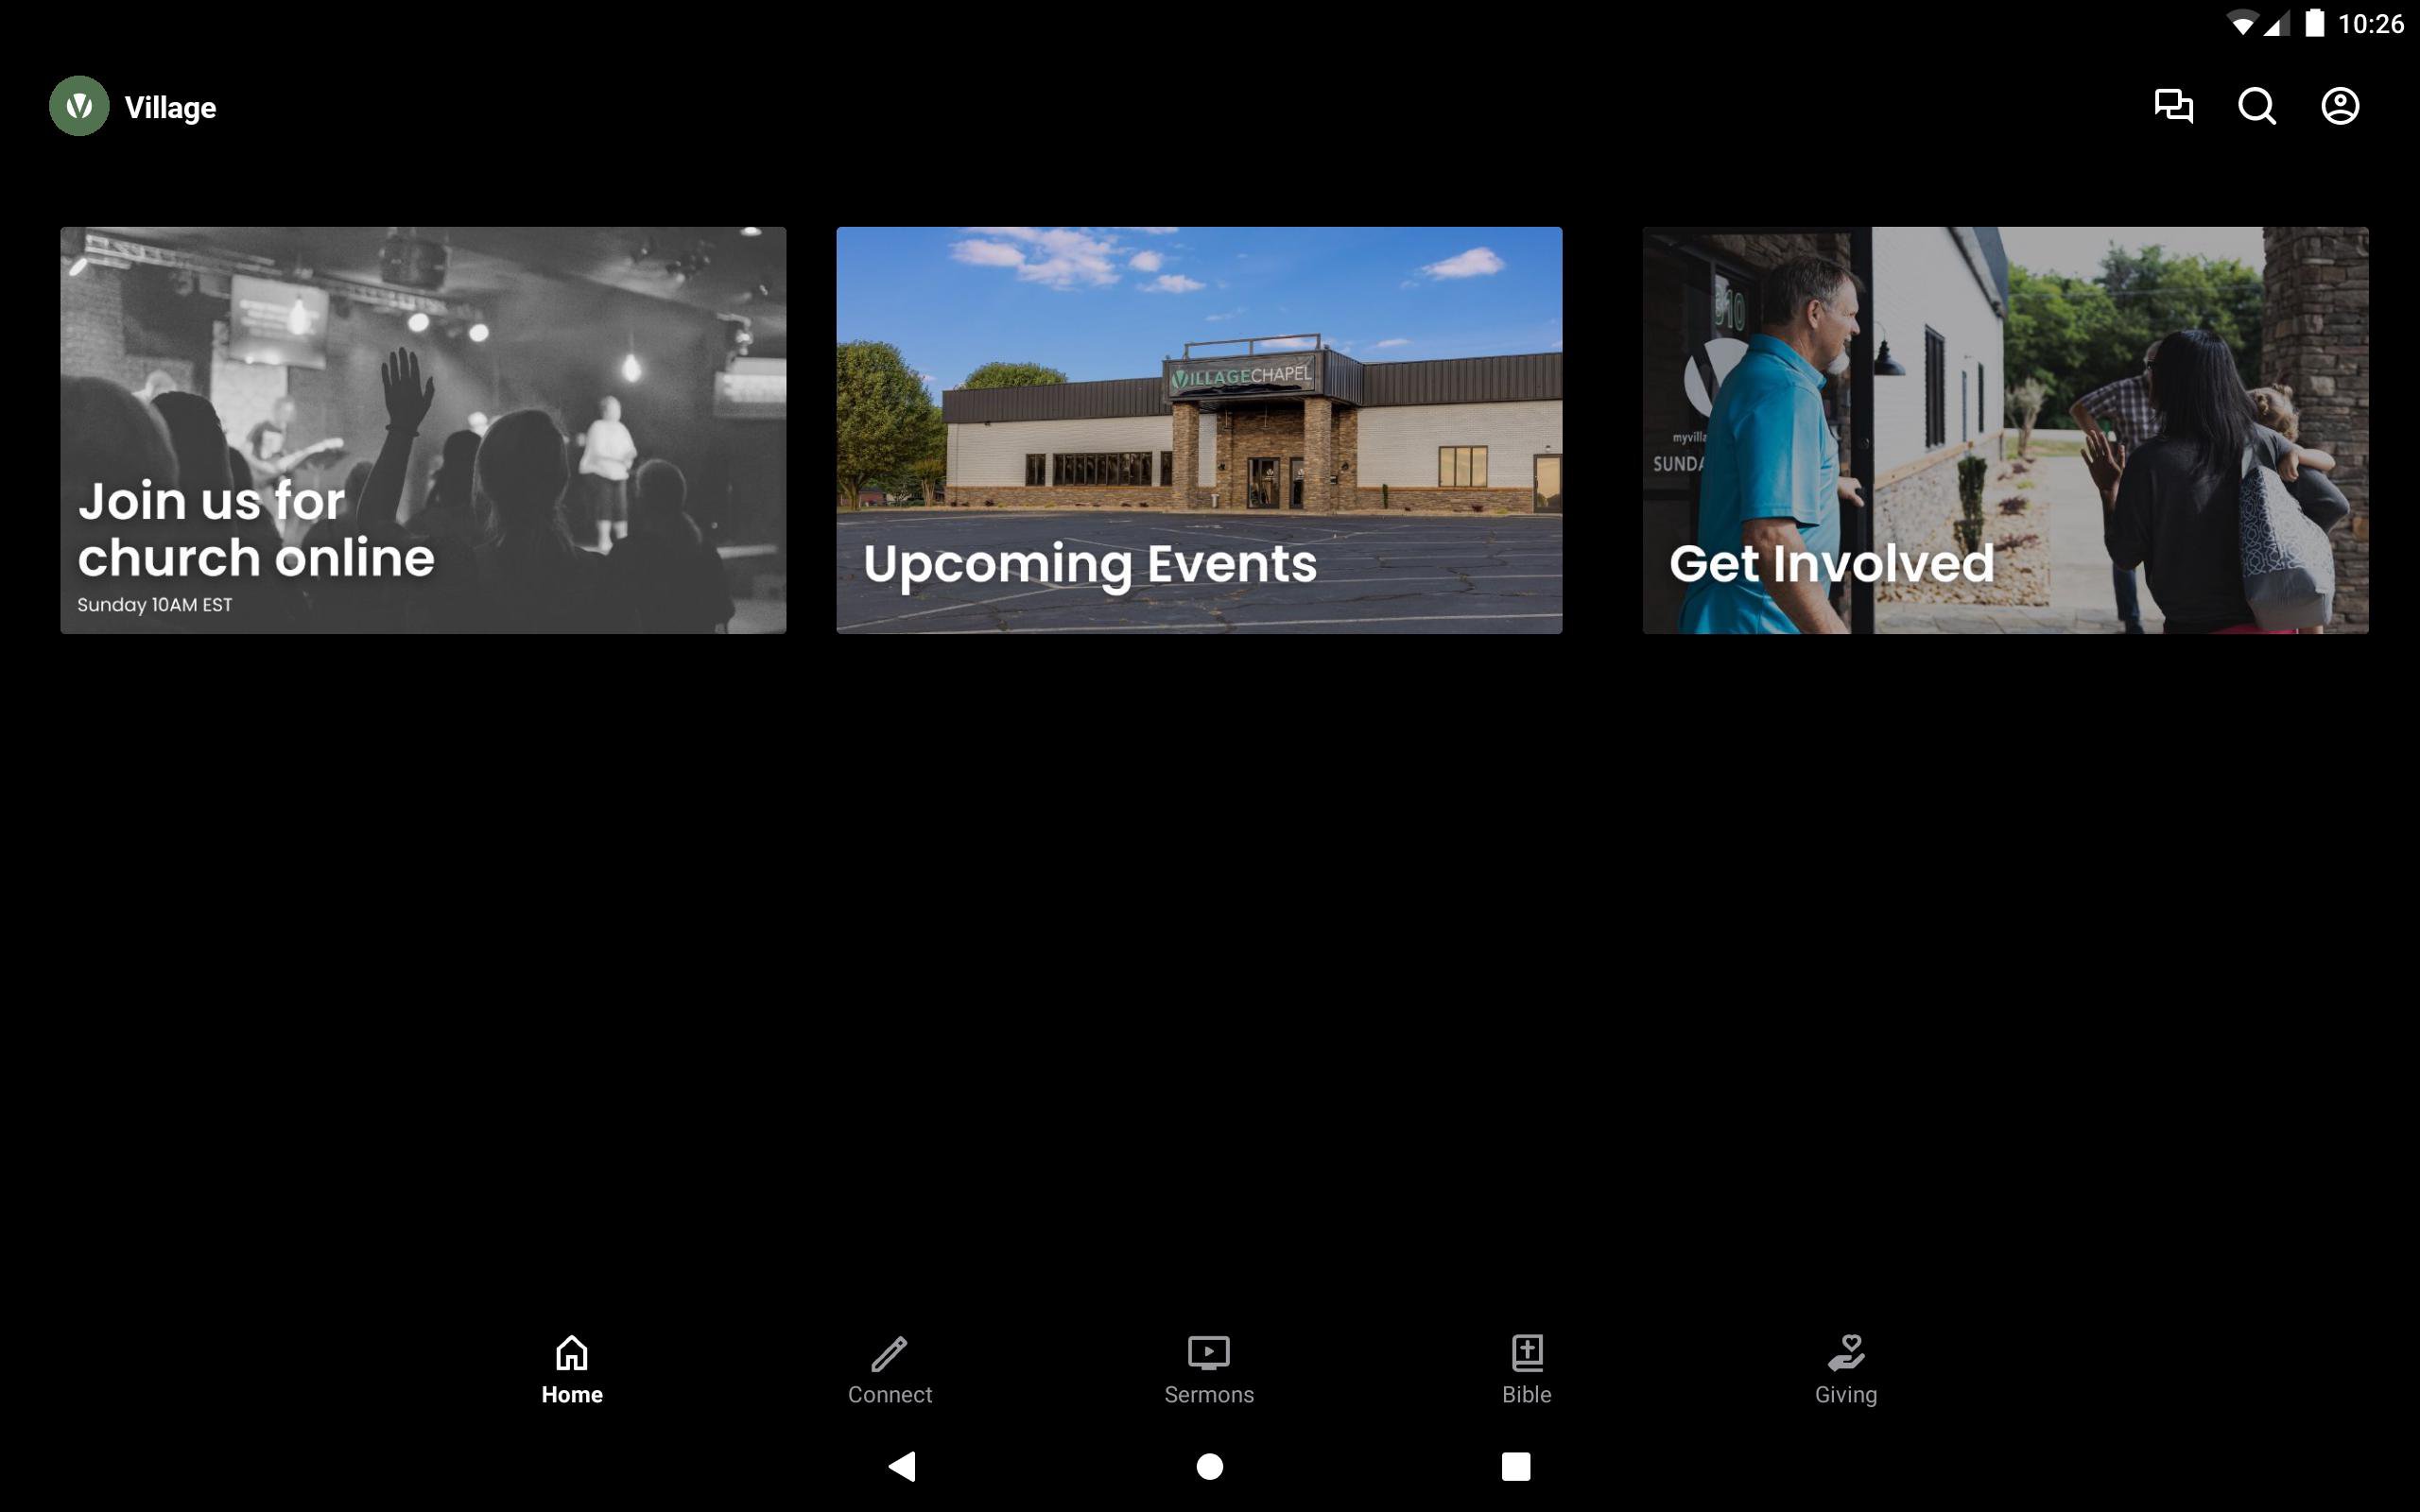Open the Upcoming Events card
Screen dimensions: 2420x1512
1199,430
